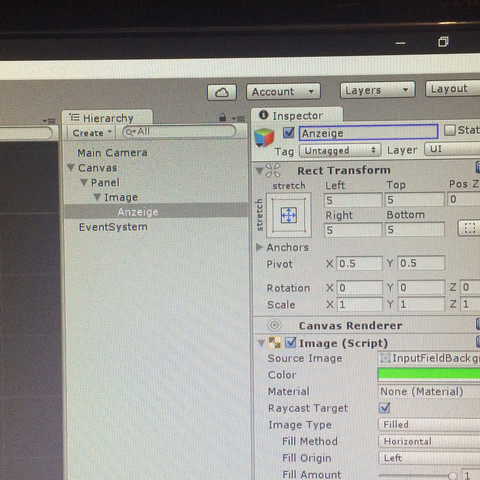Open the Image Type dropdown showing Filled

pos(429,424)
